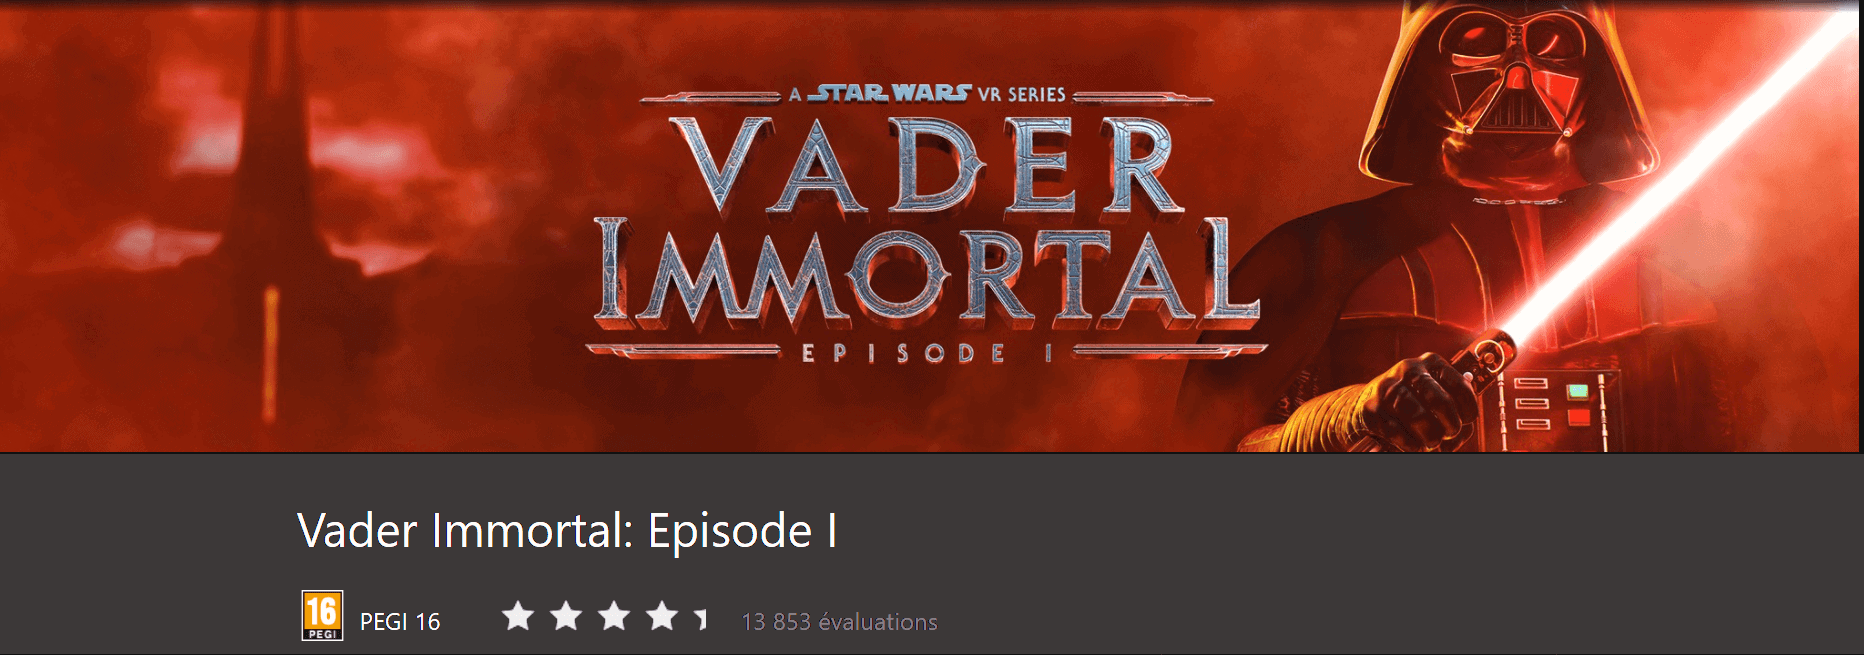Click the EPISODE I banner subtitle
The height and width of the screenshot is (655, 1864).
[x=927, y=353]
